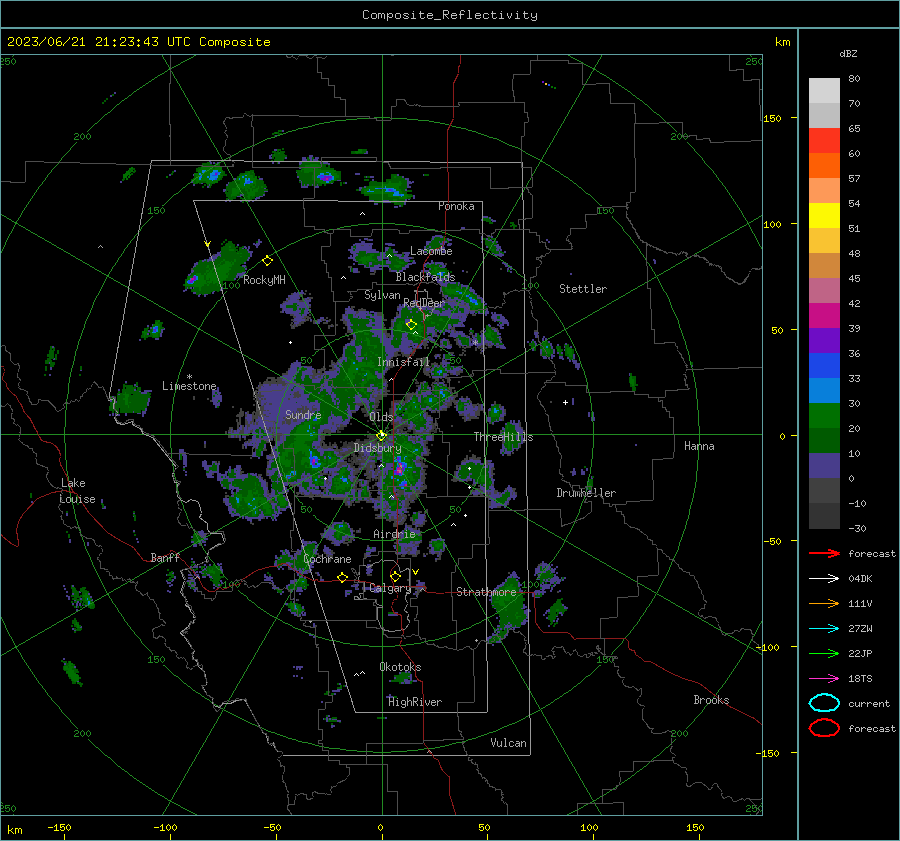
Task: Click the RockyMH label
Action: click(264, 280)
